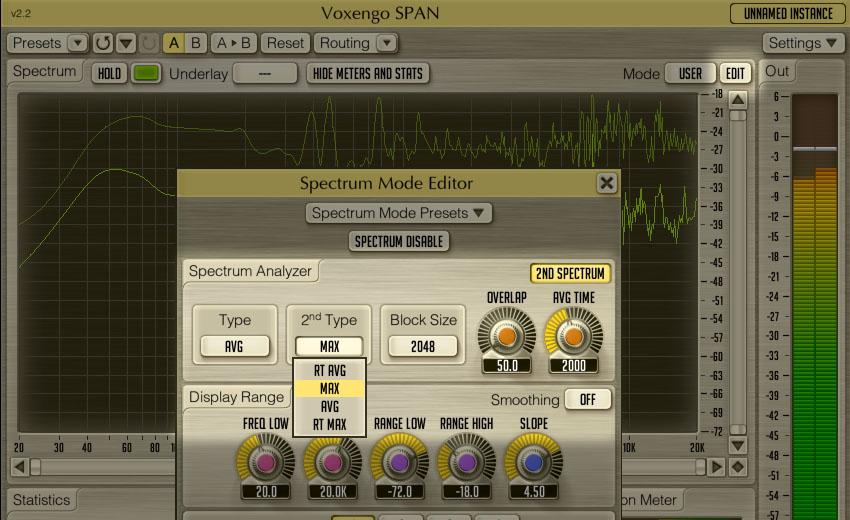This screenshot has width=850, height=520.
Task: Click HIDE METERS AND STATS
Action: [368, 74]
